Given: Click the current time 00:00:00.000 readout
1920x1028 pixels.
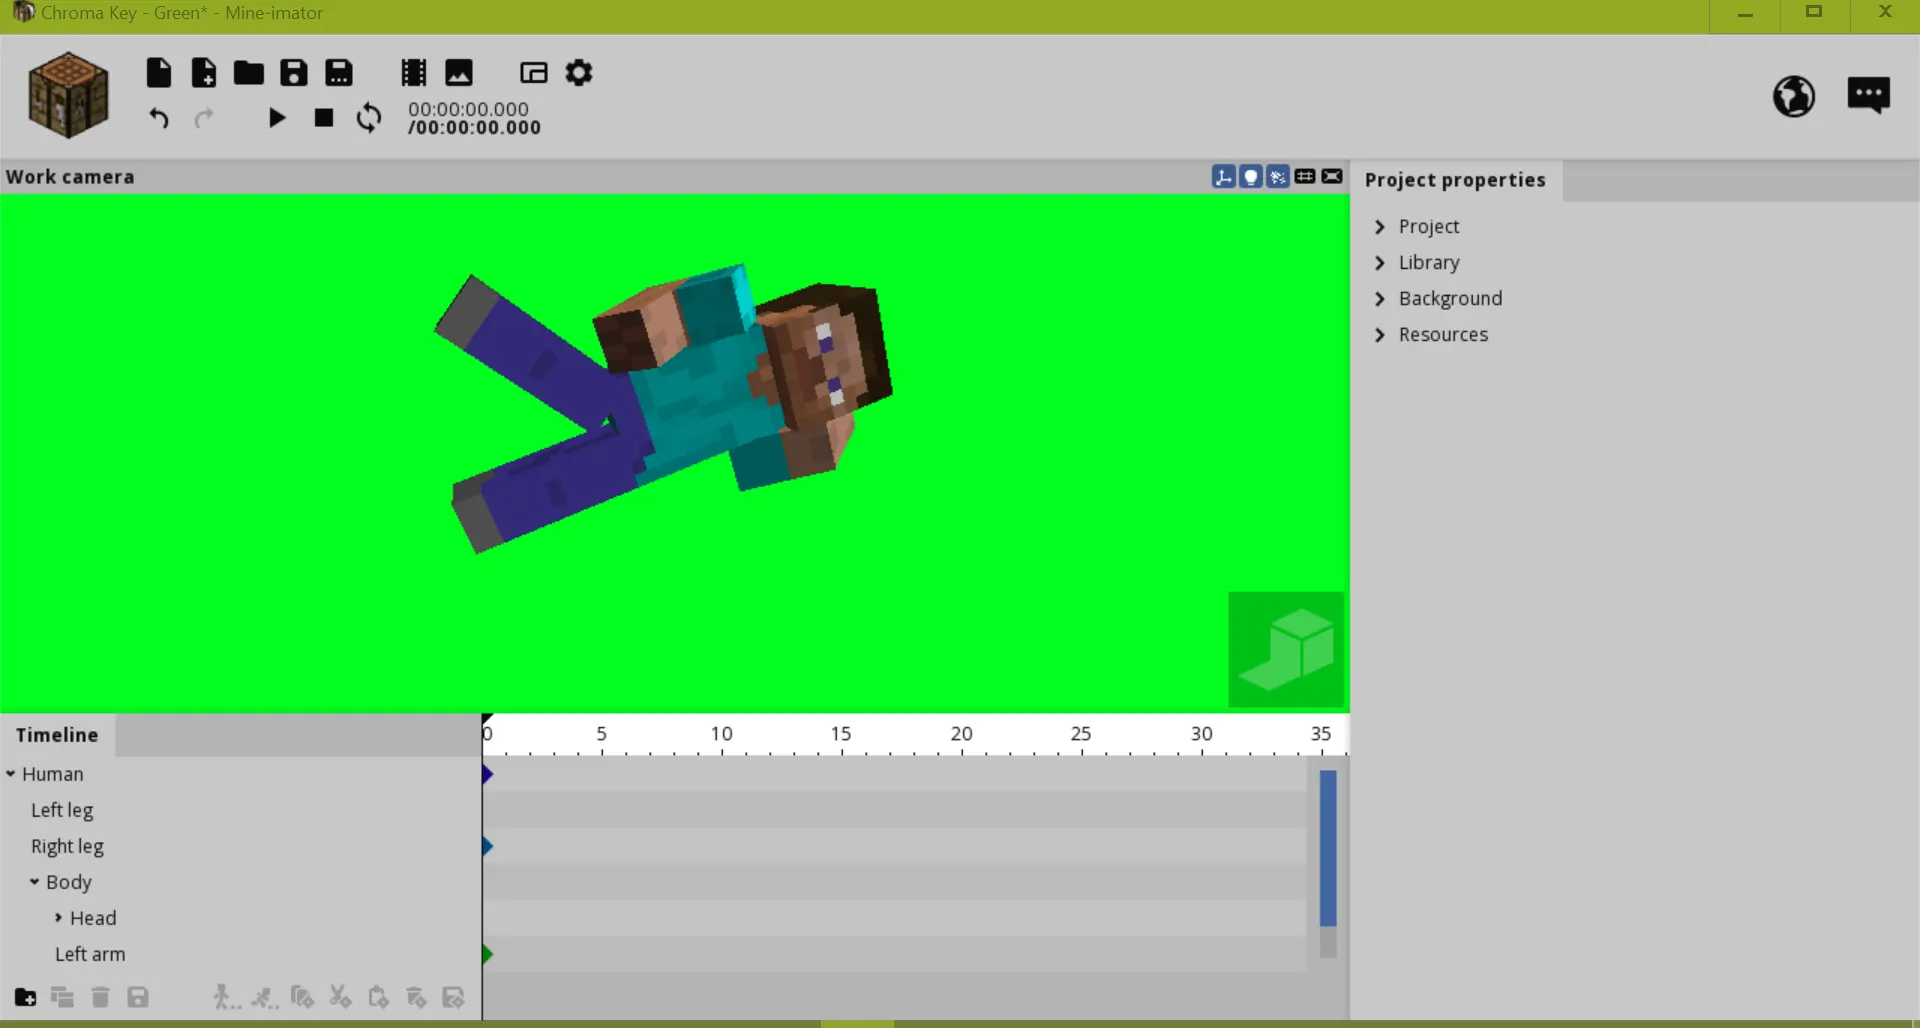Looking at the screenshot, I should click(468, 109).
